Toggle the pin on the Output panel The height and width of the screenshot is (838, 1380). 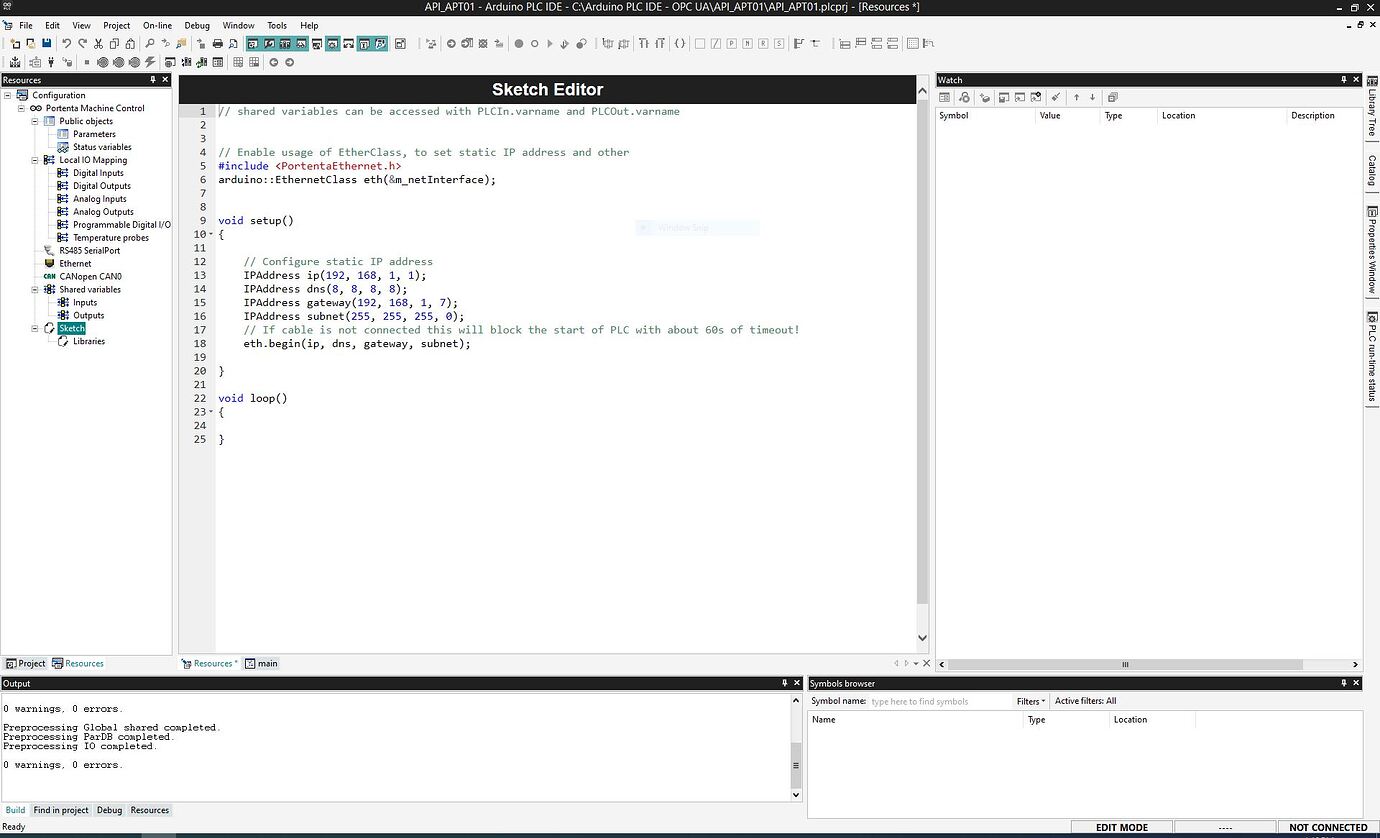784,683
